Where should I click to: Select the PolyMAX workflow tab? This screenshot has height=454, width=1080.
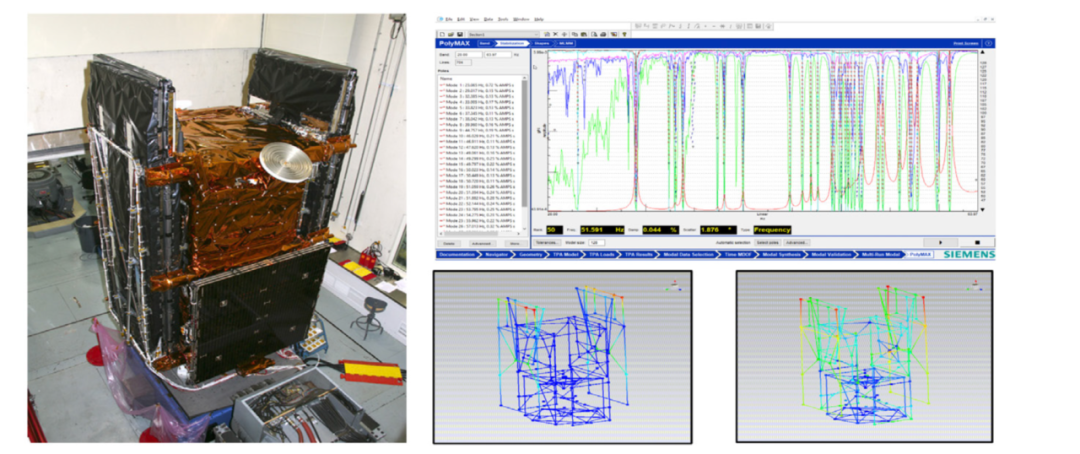(x=920, y=255)
